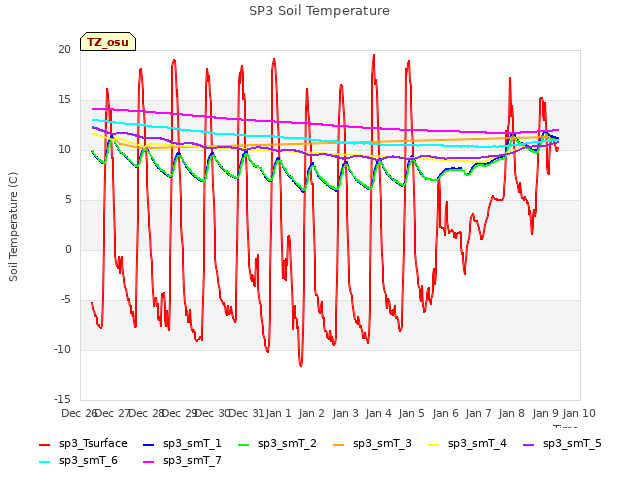Toggle sp3_smT_7 legend entry

(x=182, y=461)
